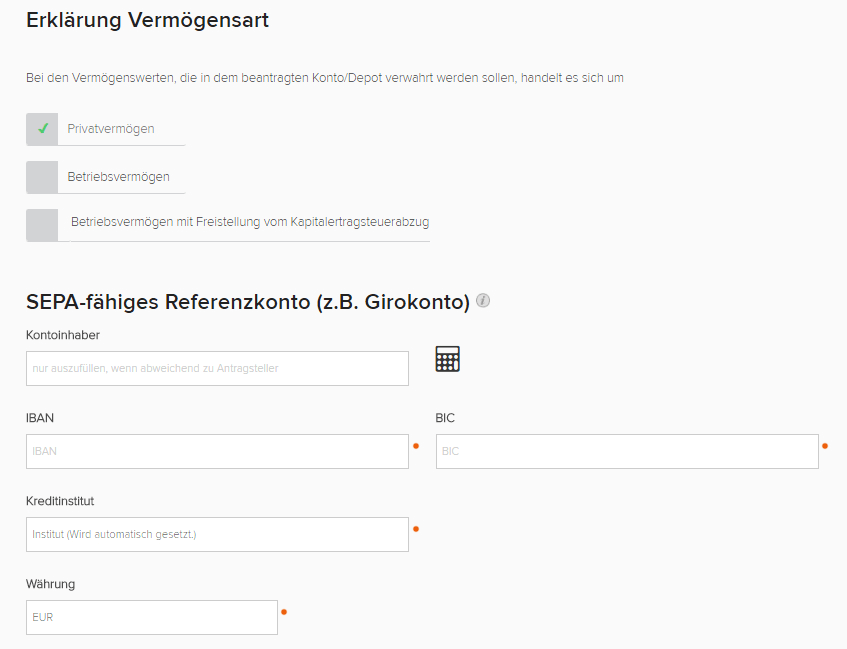
Task: Select the BIC input field
Action: tap(627, 451)
